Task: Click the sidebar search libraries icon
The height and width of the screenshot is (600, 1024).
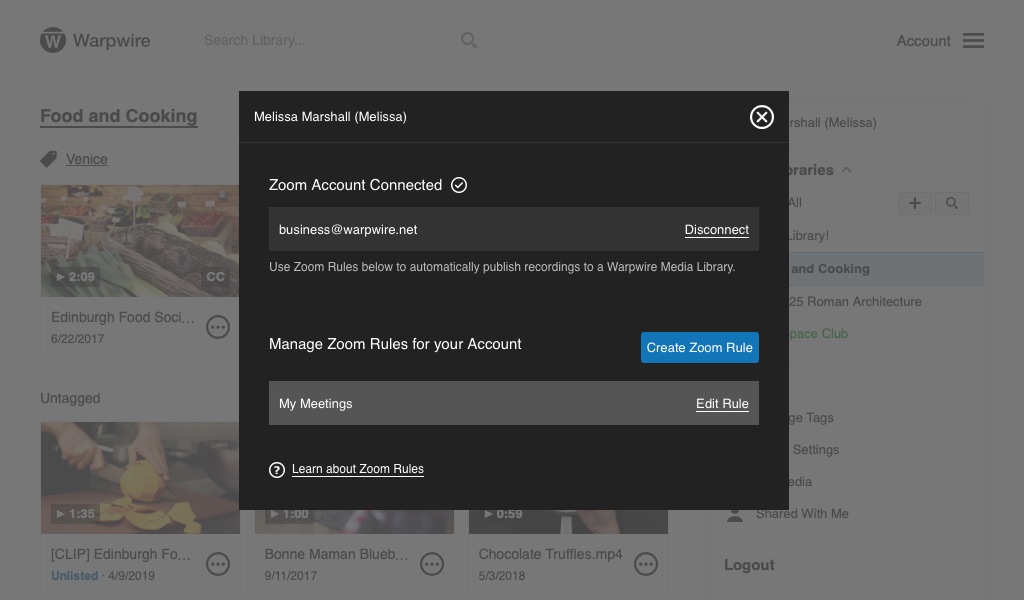Action: point(952,203)
